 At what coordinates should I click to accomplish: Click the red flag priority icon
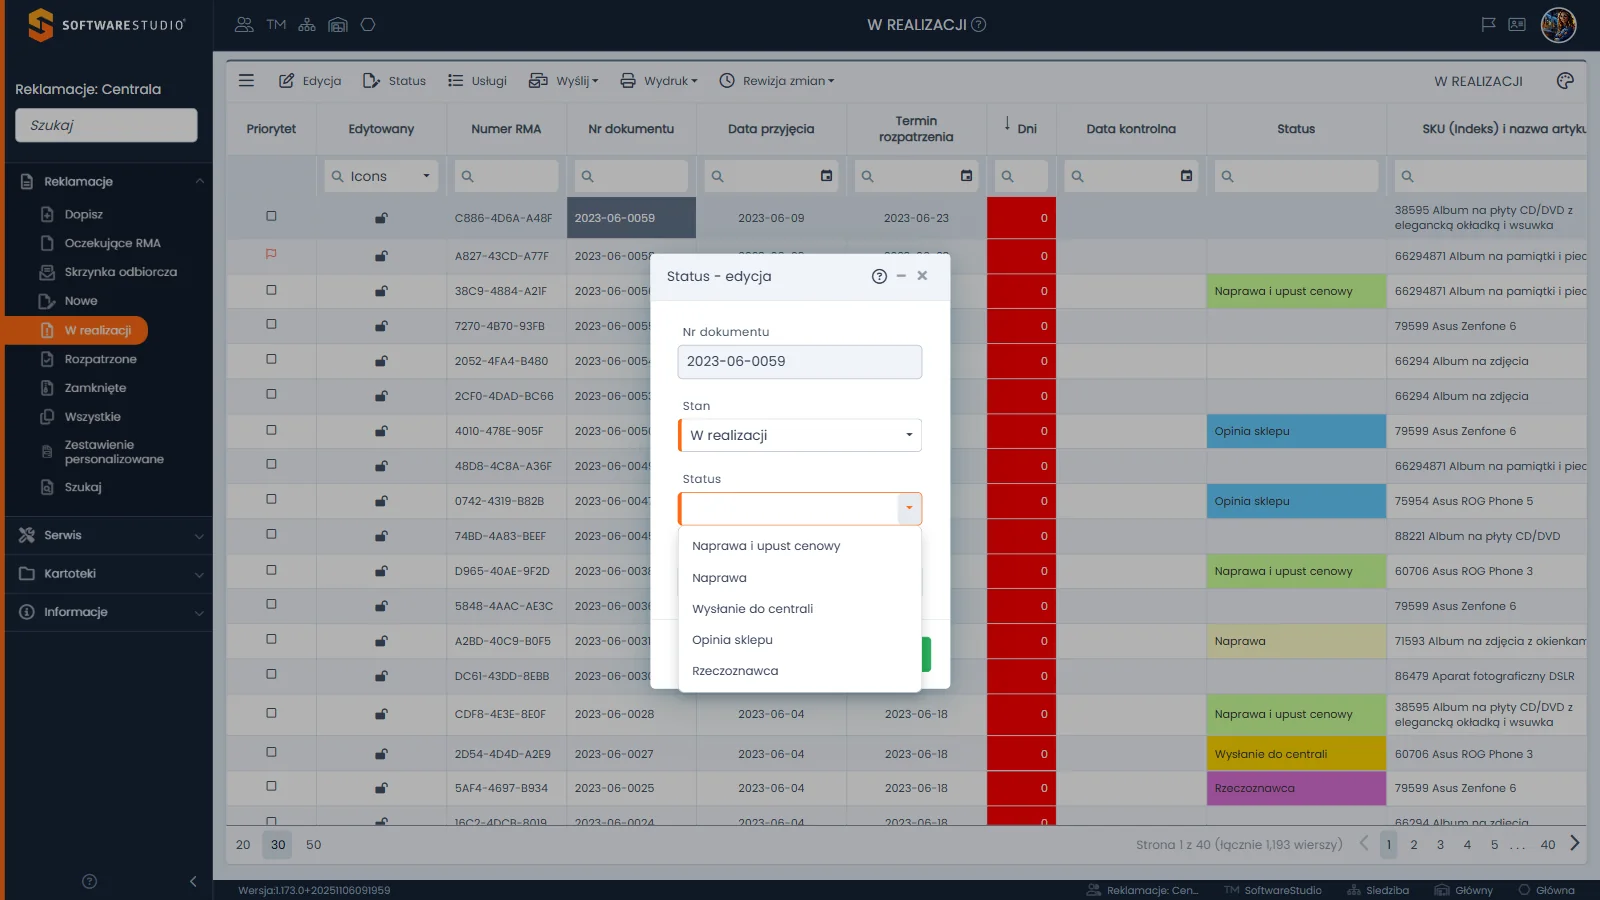pos(271,255)
